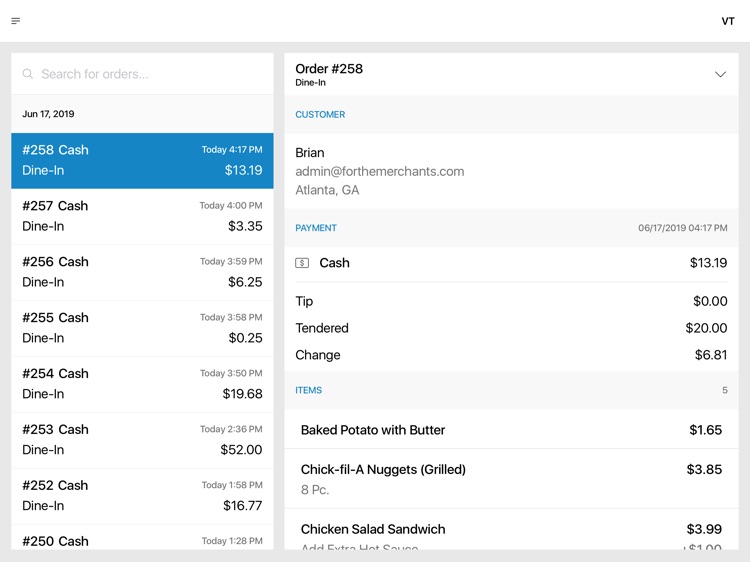The image size is (750, 562).
Task: Click the items count 5
Action: tap(725, 390)
